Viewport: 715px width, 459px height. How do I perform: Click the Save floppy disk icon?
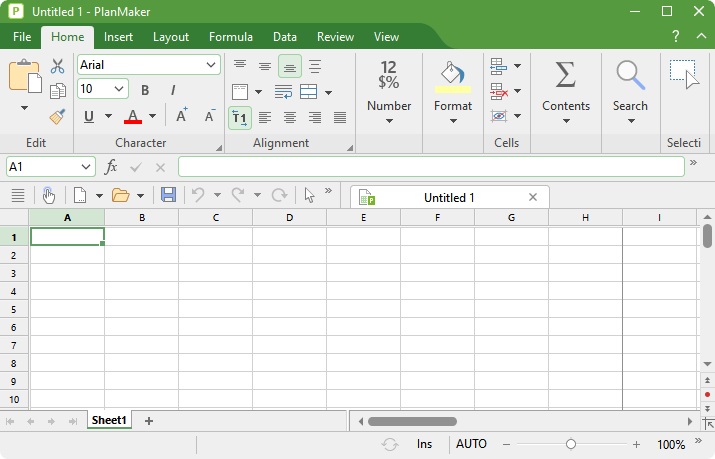coord(168,195)
